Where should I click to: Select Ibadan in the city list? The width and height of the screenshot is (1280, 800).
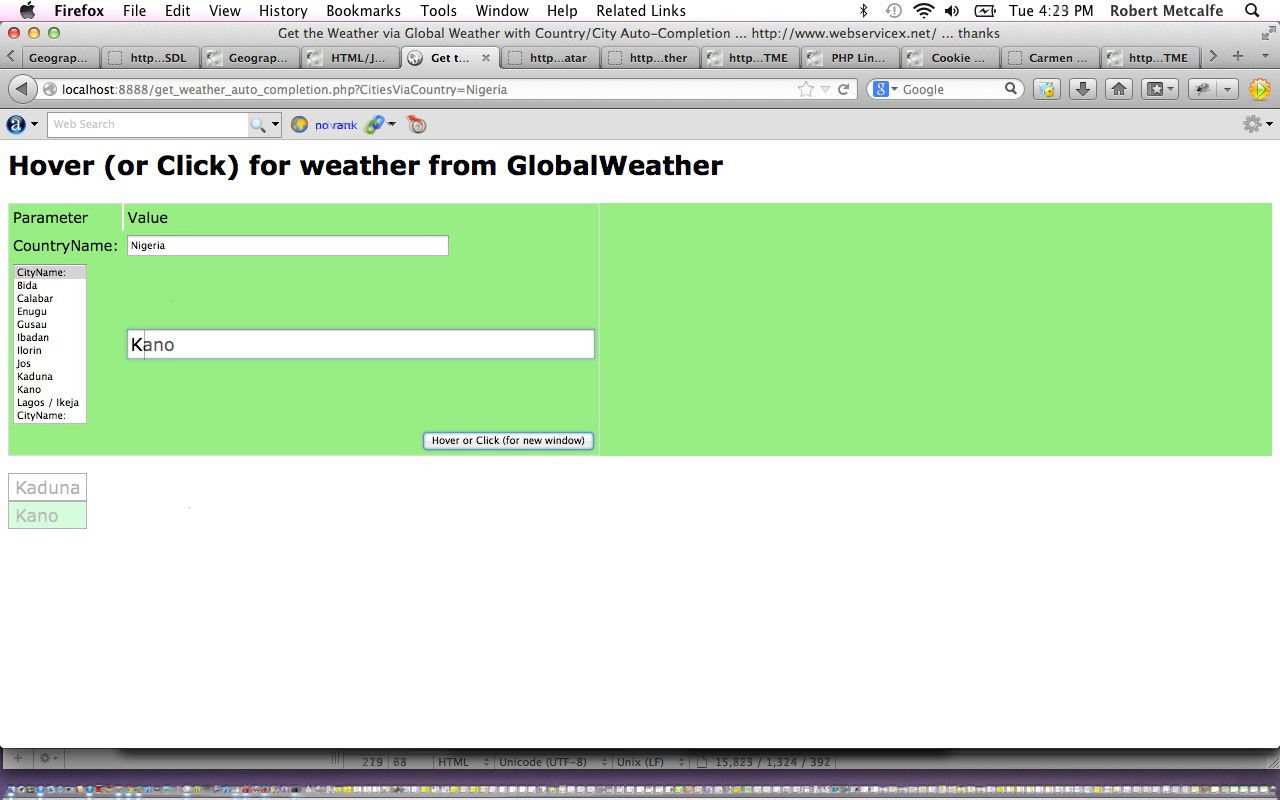tap(50, 337)
